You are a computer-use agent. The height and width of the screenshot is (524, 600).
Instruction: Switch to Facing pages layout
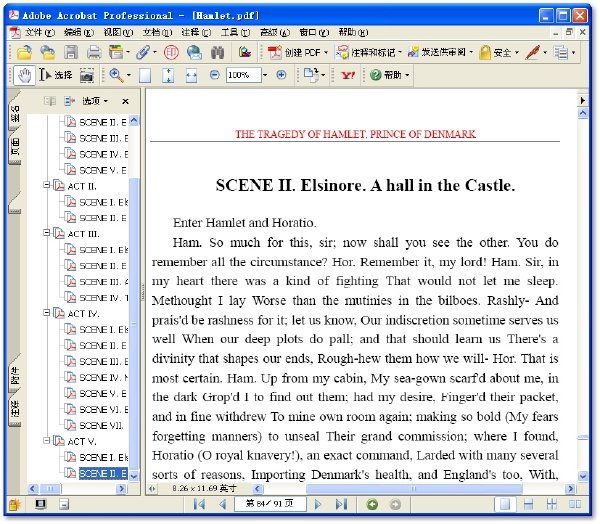tap(575, 504)
